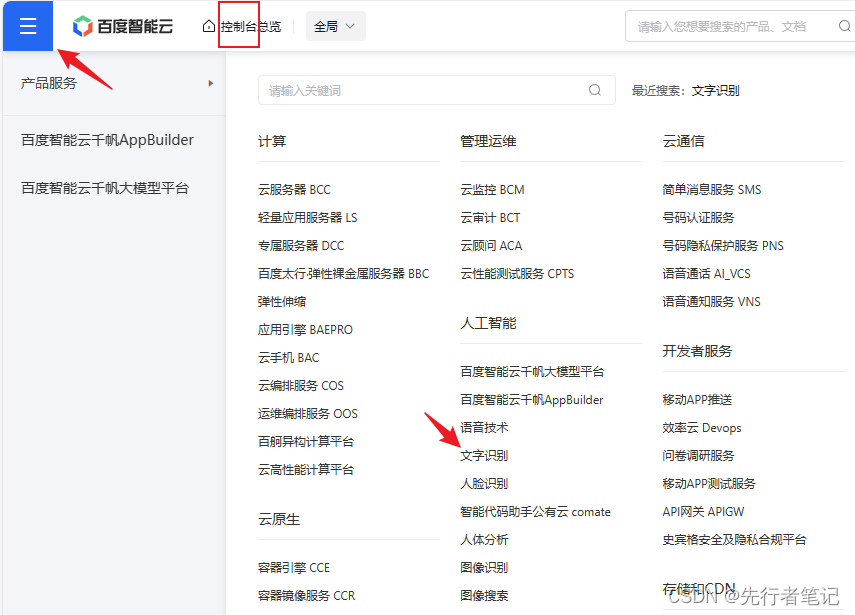The width and height of the screenshot is (855, 615).
Task: Open 问卷调研服务
Action: (699, 455)
